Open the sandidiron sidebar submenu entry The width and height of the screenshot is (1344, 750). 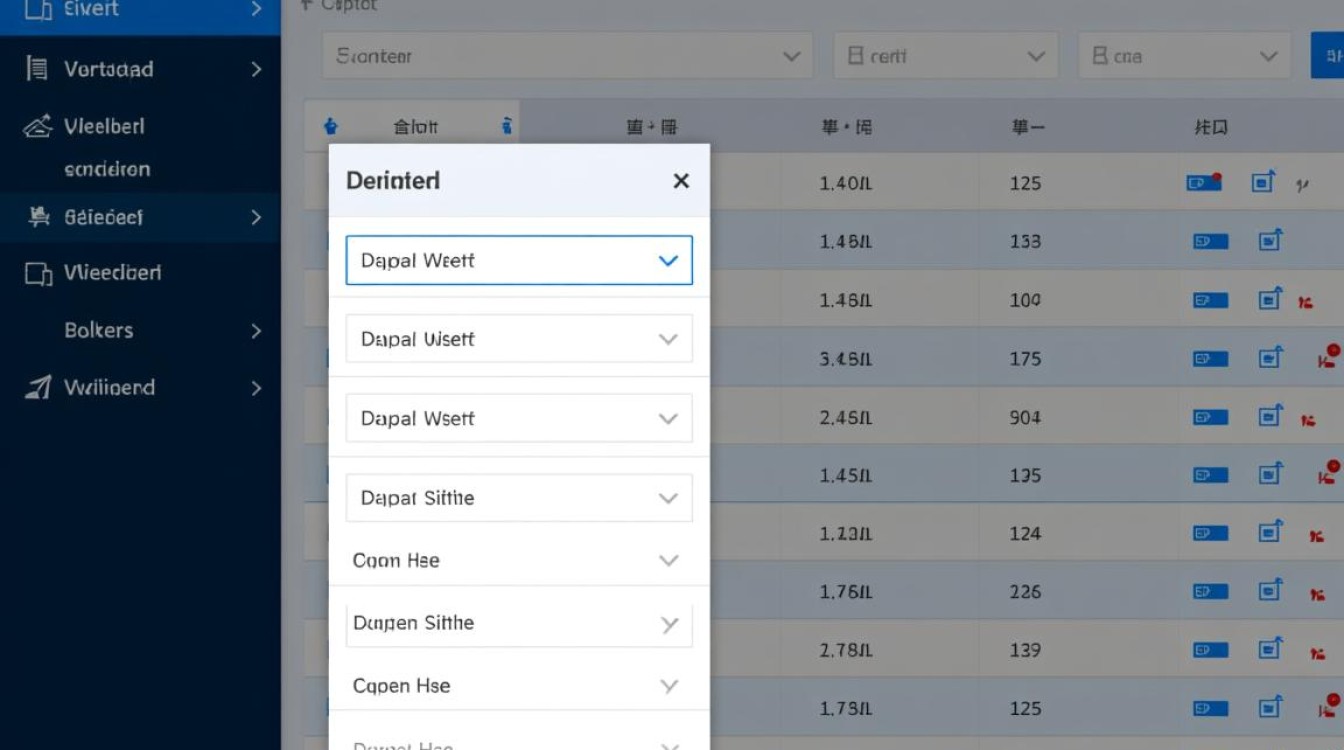(x=107, y=169)
